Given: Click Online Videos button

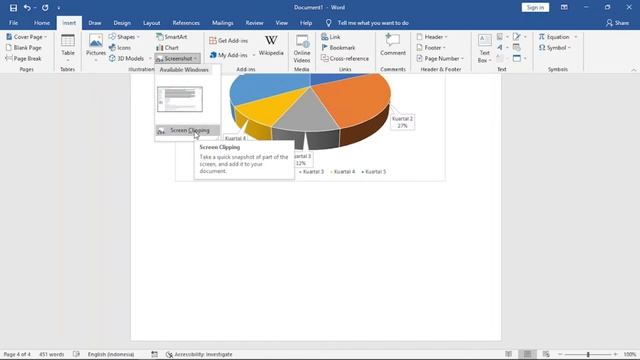Looking at the screenshot, I should click(302, 48).
